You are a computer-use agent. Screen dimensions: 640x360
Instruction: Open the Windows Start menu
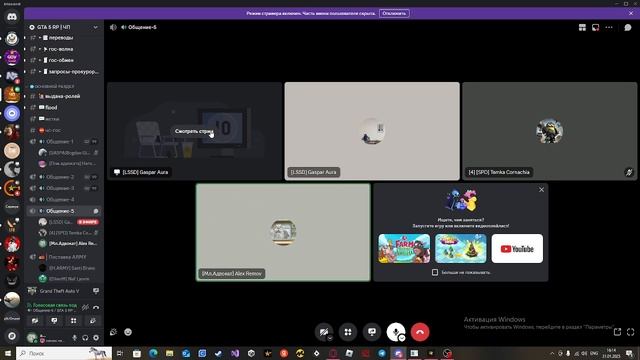pyautogui.click(x=7, y=353)
